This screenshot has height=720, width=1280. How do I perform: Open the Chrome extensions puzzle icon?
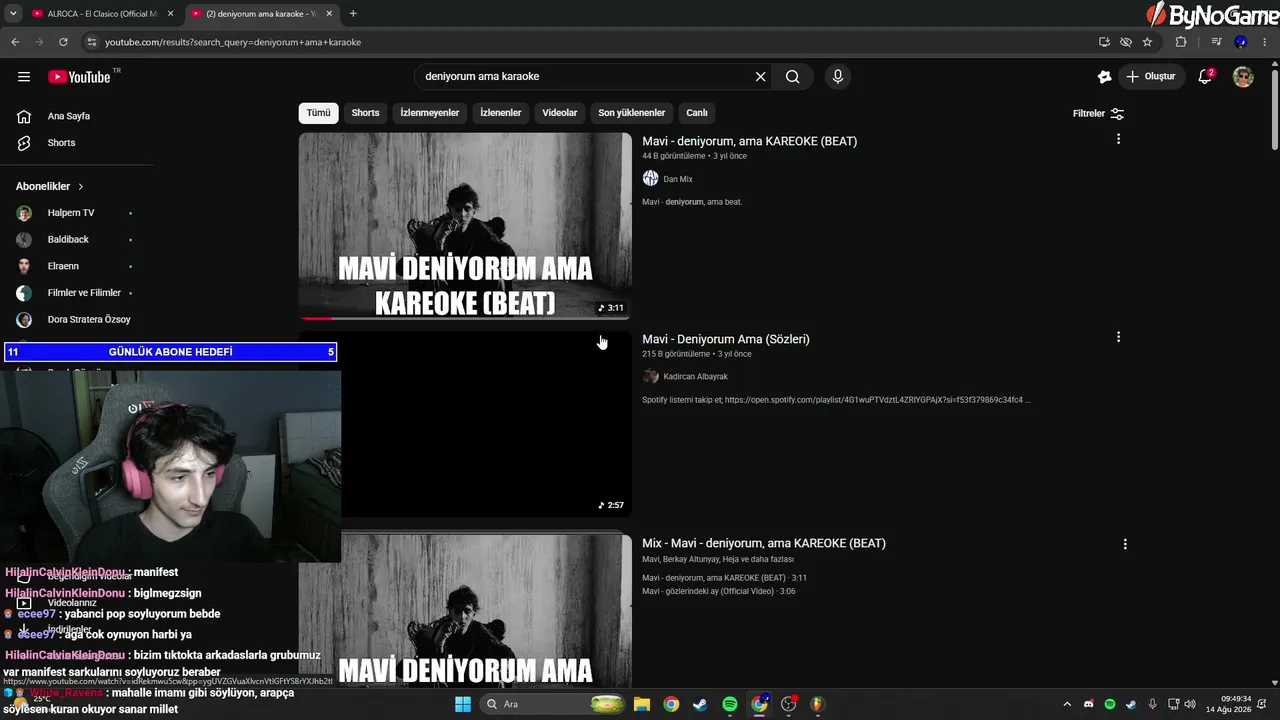(x=1181, y=42)
